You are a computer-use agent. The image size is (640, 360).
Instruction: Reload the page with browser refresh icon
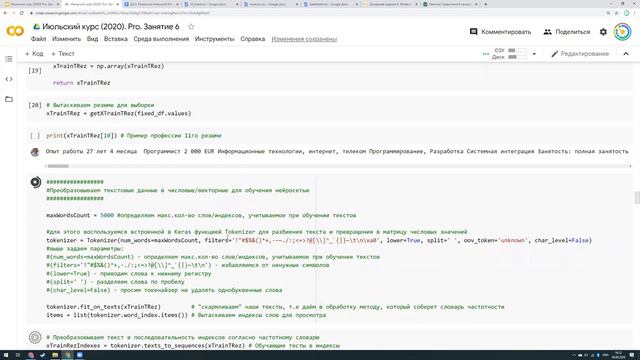tap(22, 13)
